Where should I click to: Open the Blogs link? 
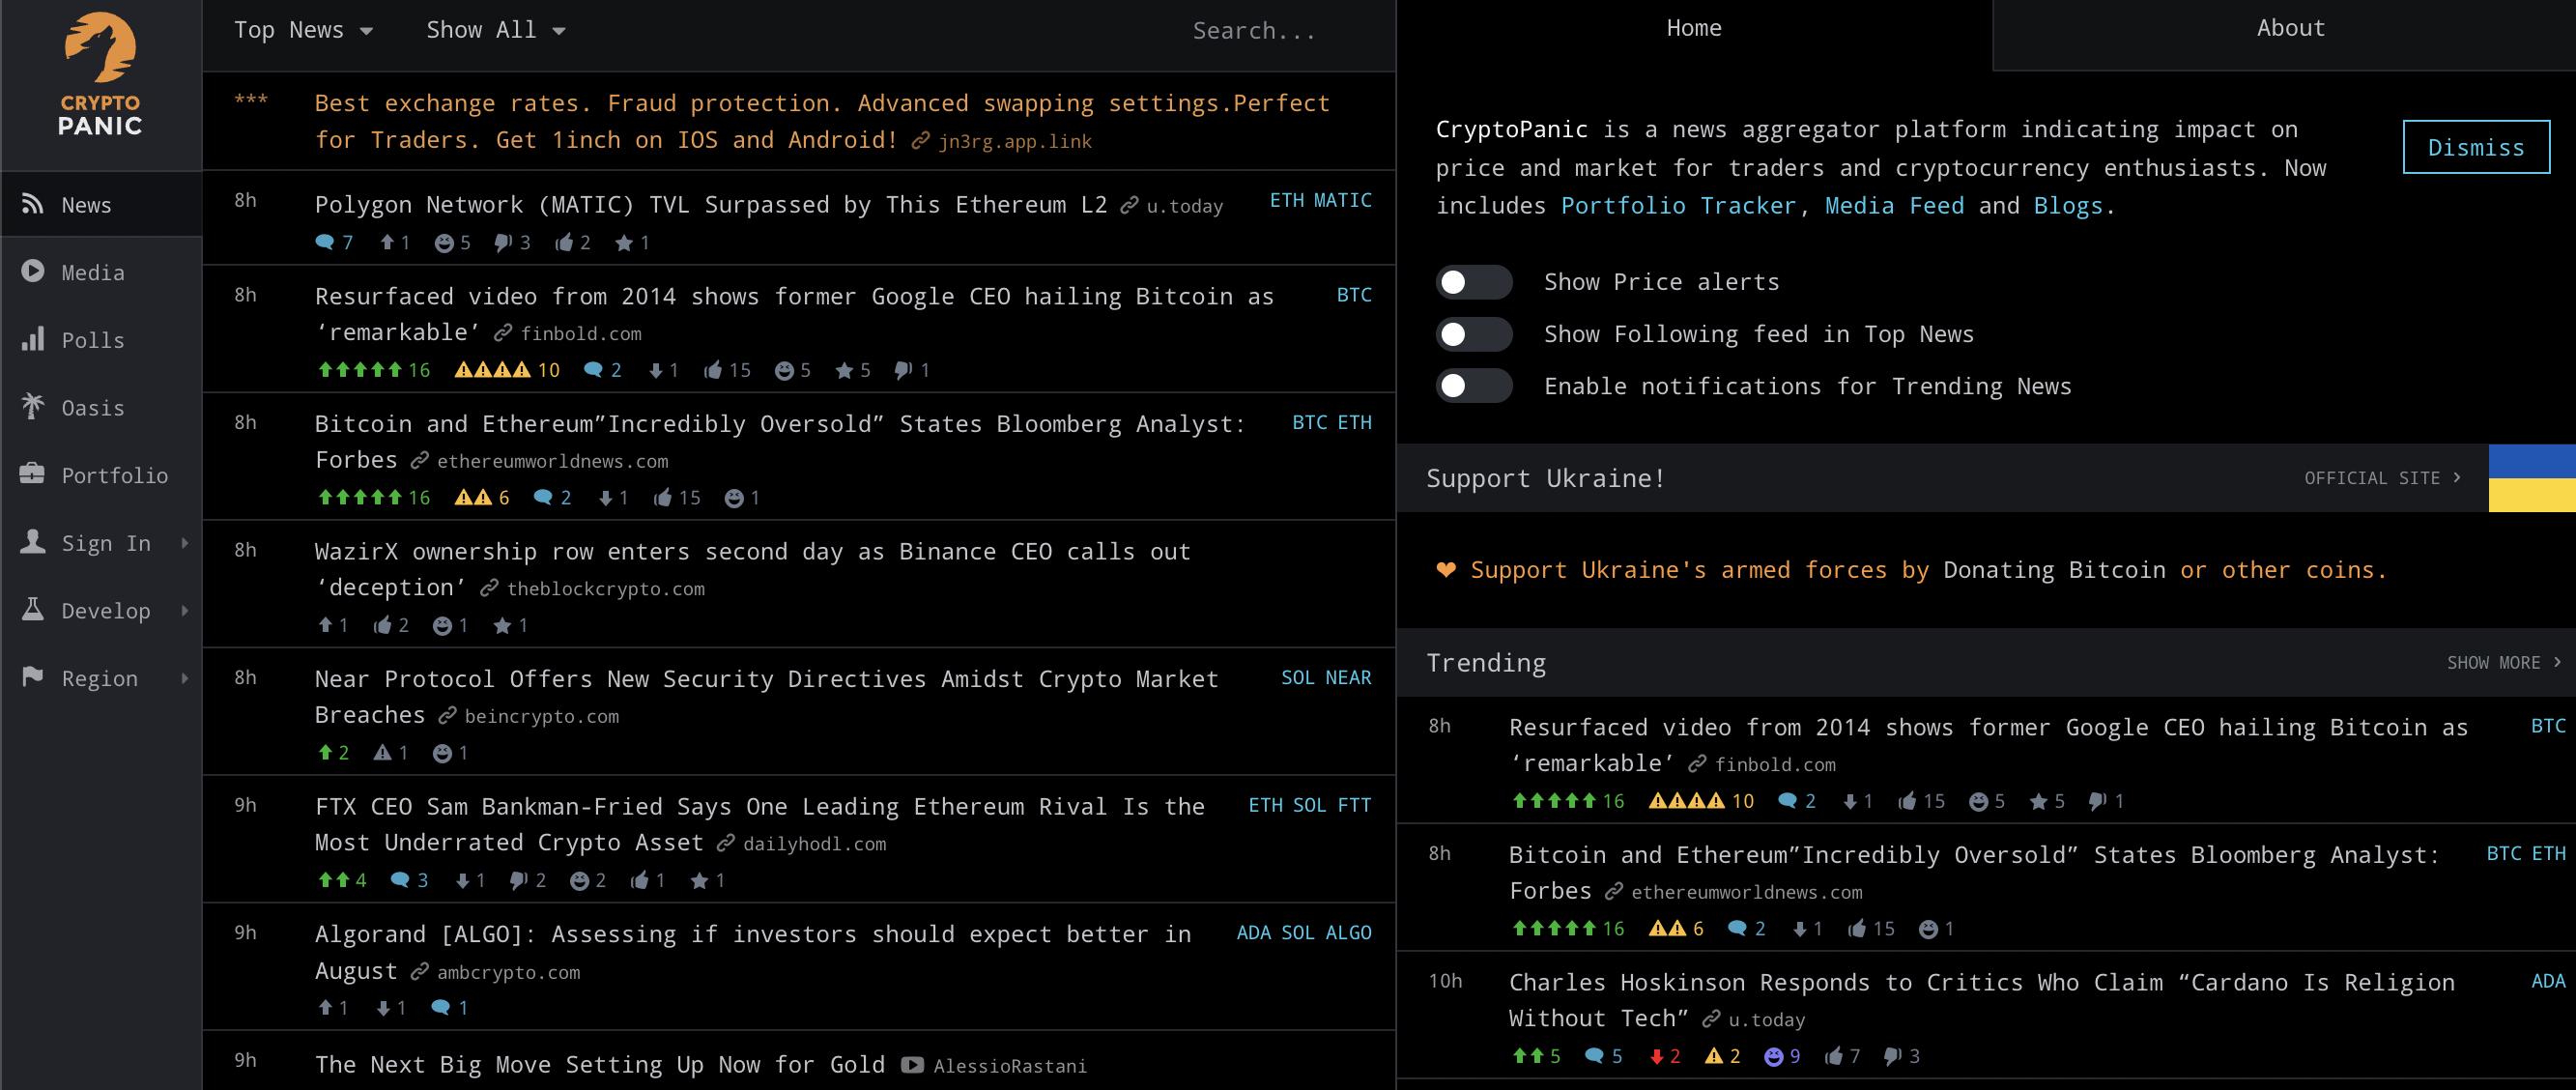(2068, 206)
